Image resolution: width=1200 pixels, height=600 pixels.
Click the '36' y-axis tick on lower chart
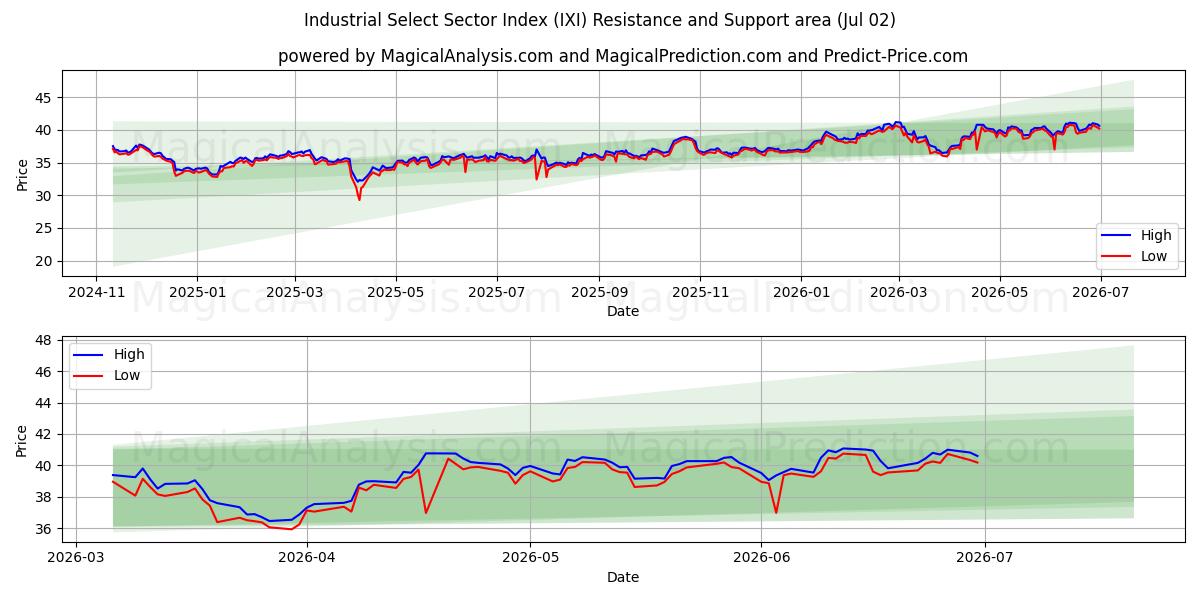43,529
